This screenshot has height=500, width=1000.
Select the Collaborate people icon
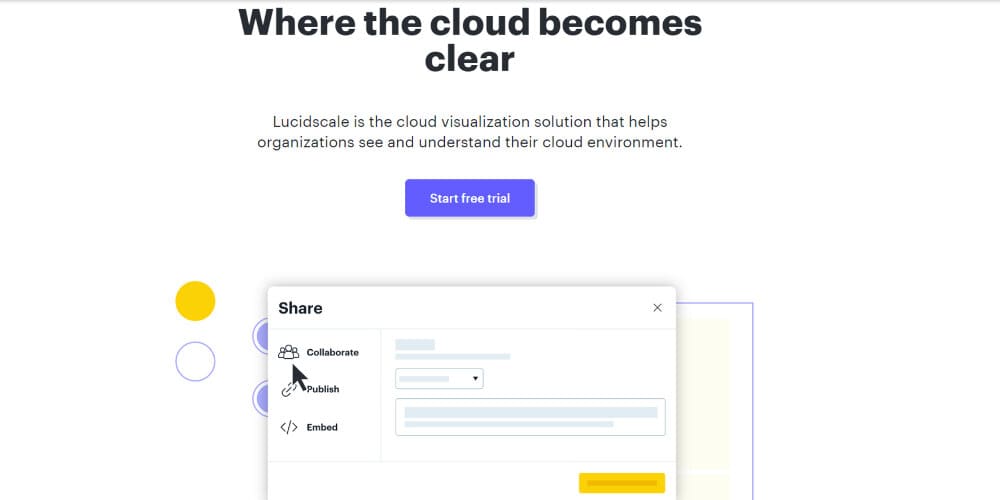click(x=288, y=352)
